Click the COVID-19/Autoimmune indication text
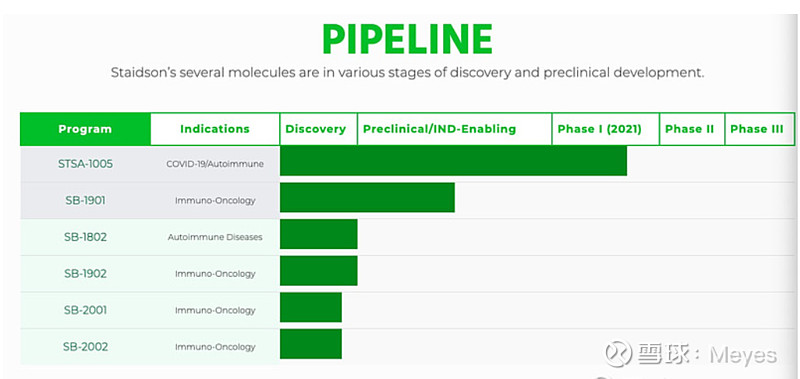The height and width of the screenshot is (379, 800). 215,164
